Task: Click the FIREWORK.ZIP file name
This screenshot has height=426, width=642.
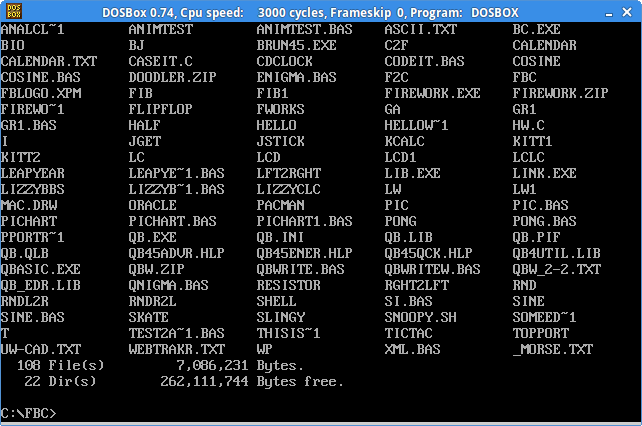Action: click(x=560, y=93)
